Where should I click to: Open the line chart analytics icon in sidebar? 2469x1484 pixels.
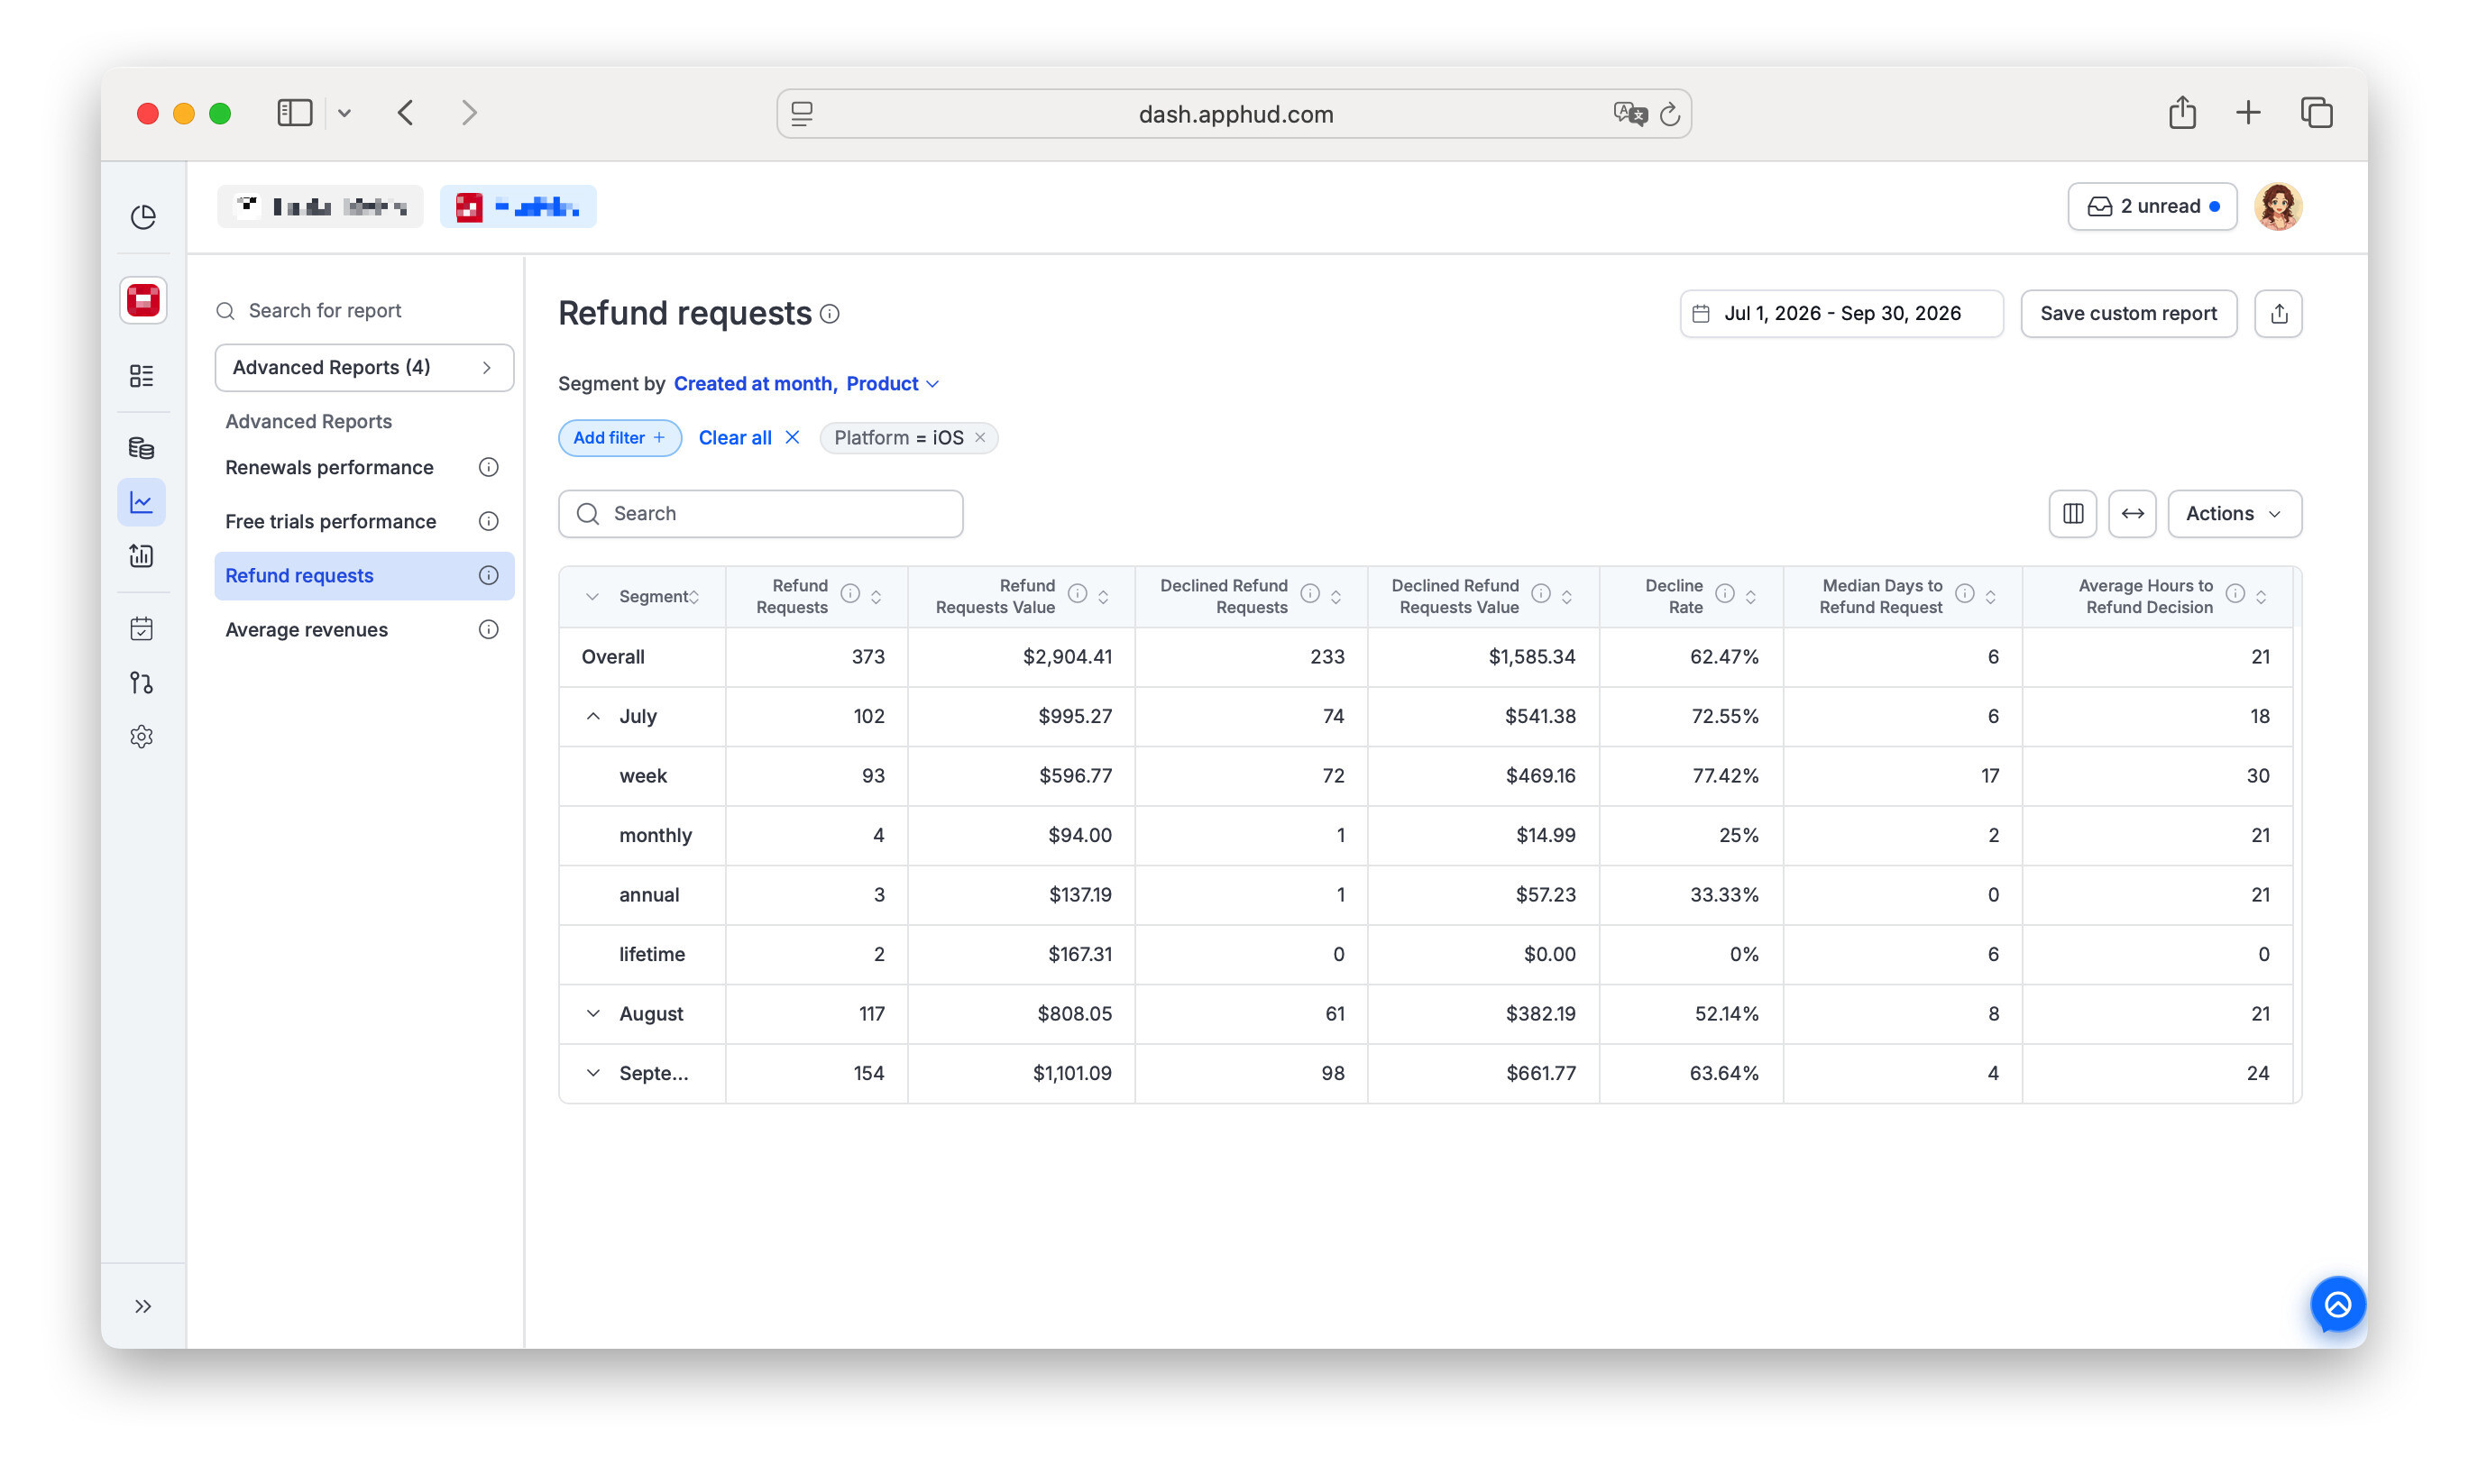coord(141,502)
